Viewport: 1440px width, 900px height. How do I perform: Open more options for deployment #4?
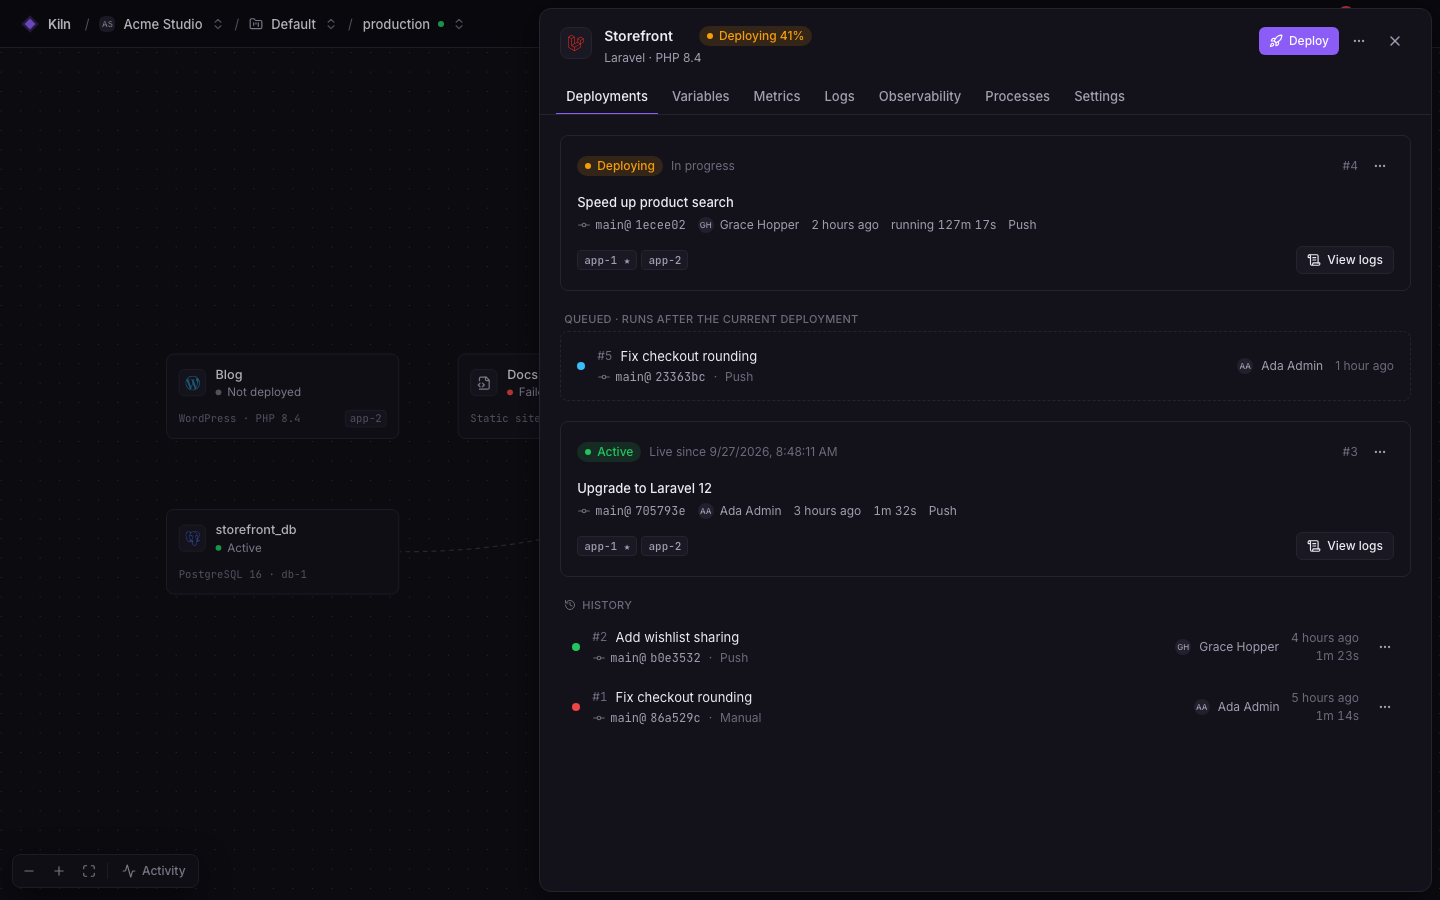(x=1380, y=166)
